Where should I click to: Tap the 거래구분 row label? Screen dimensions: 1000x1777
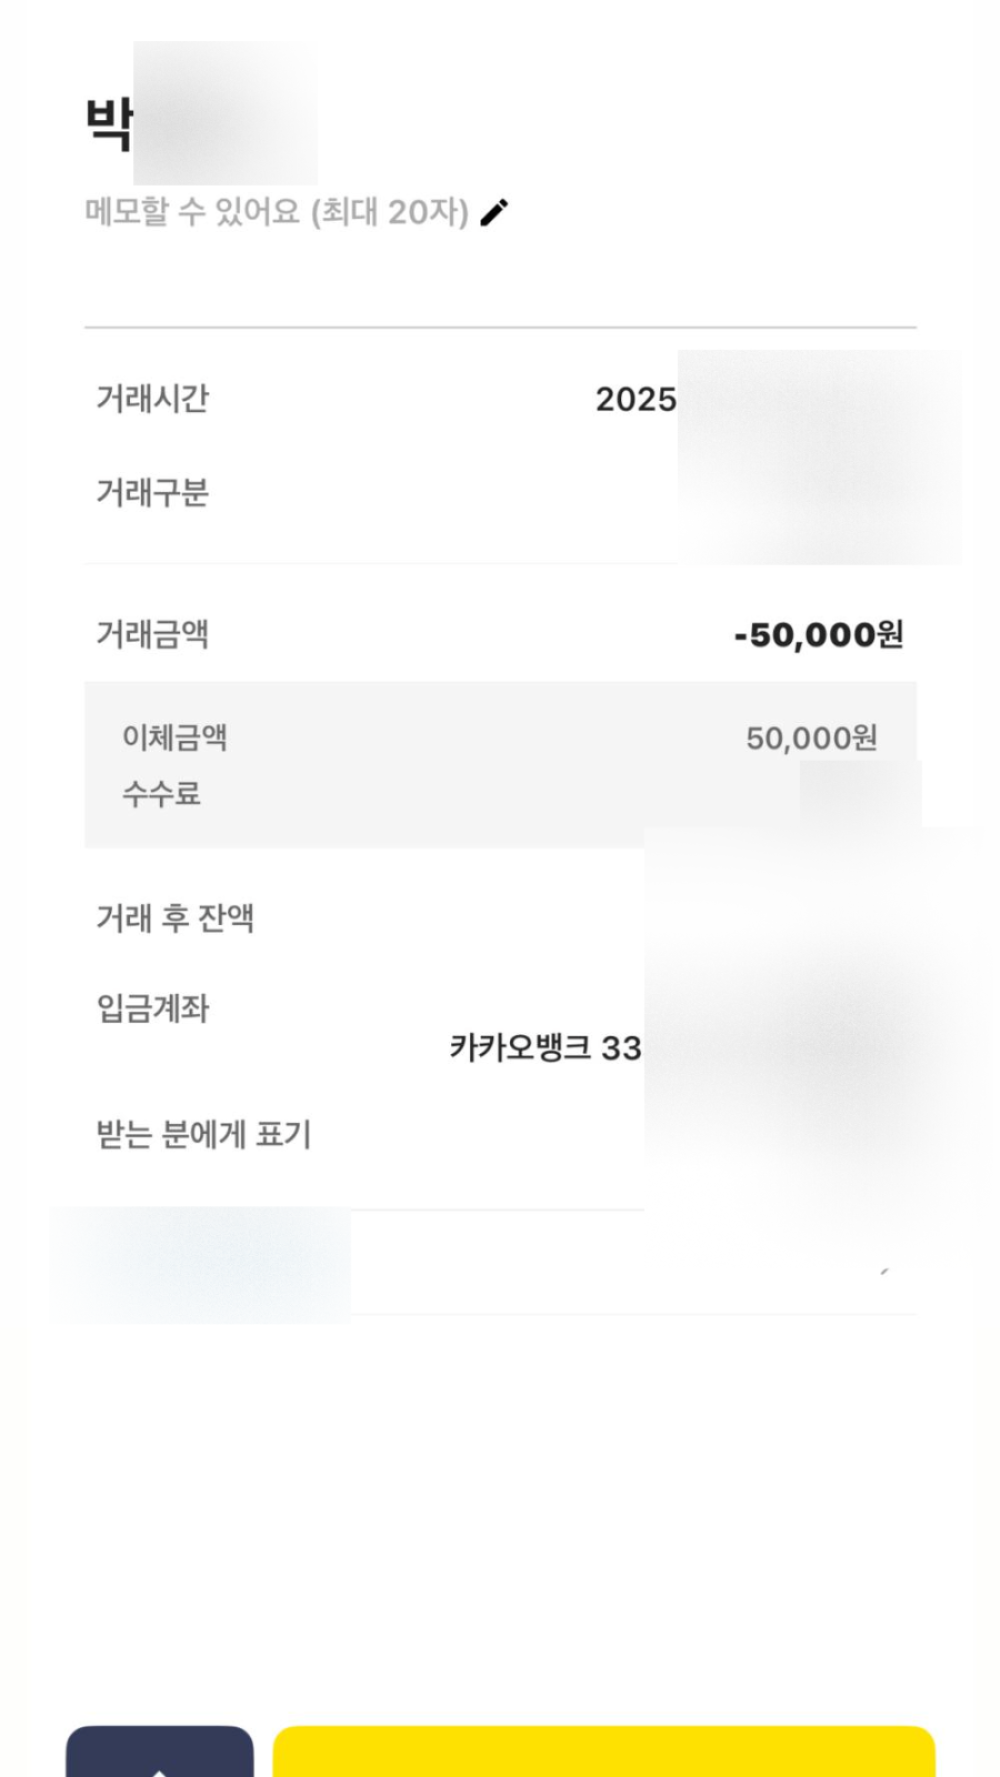(x=152, y=492)
